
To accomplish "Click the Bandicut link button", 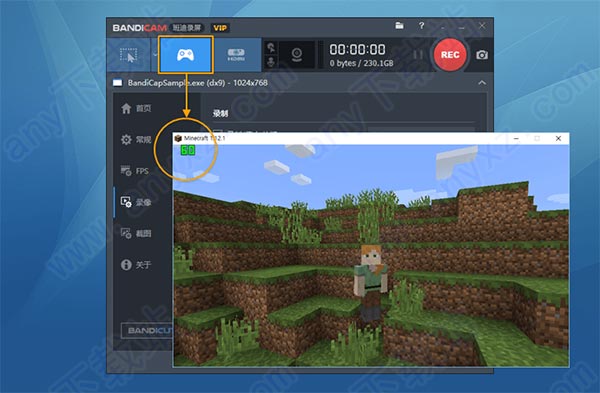I will point(147,331).
